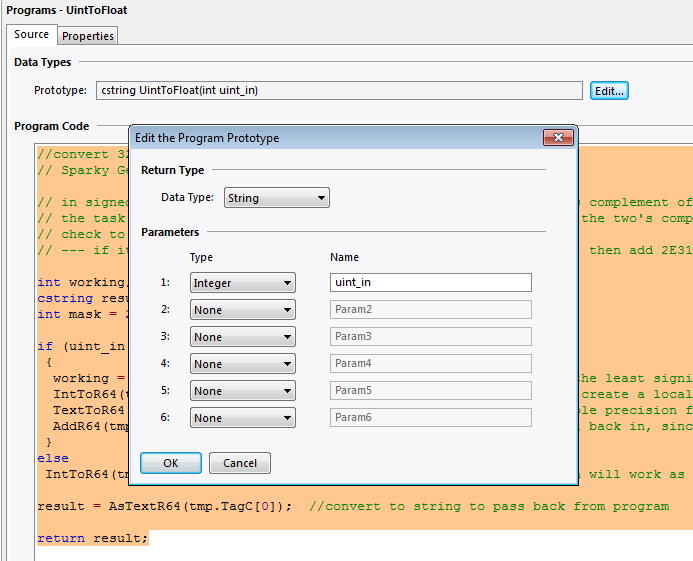Close the Edit the Program Prototype dialog

(558, 137)
